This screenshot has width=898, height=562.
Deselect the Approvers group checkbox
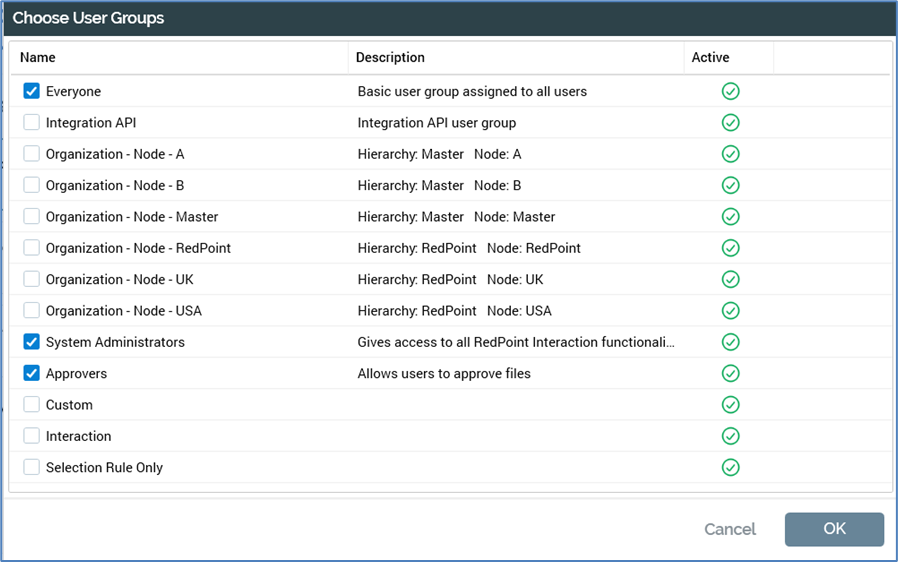click(32, 374)
